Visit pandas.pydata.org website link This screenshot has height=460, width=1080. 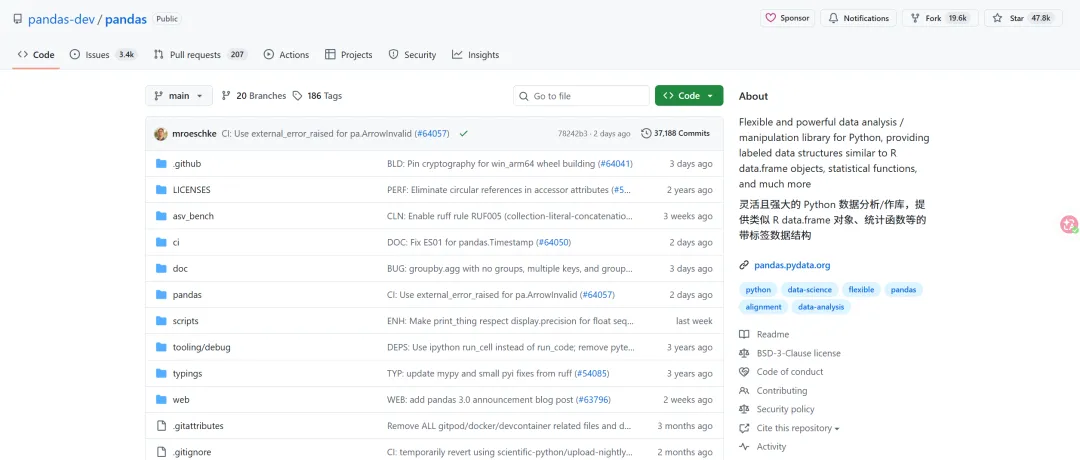point(792,265)
